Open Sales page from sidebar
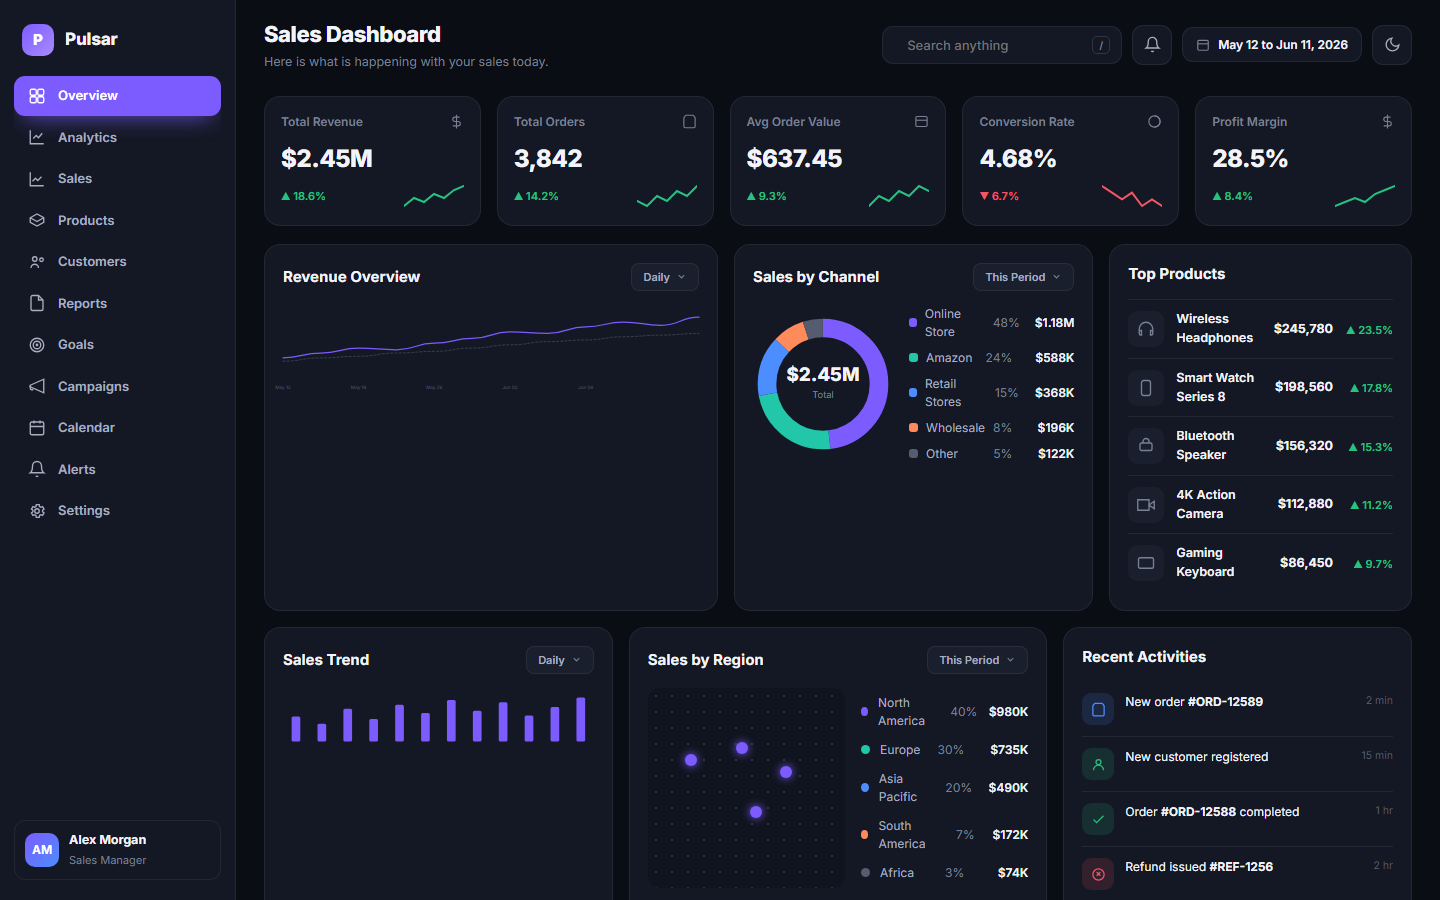1440x900 pixels. (117, 179)
